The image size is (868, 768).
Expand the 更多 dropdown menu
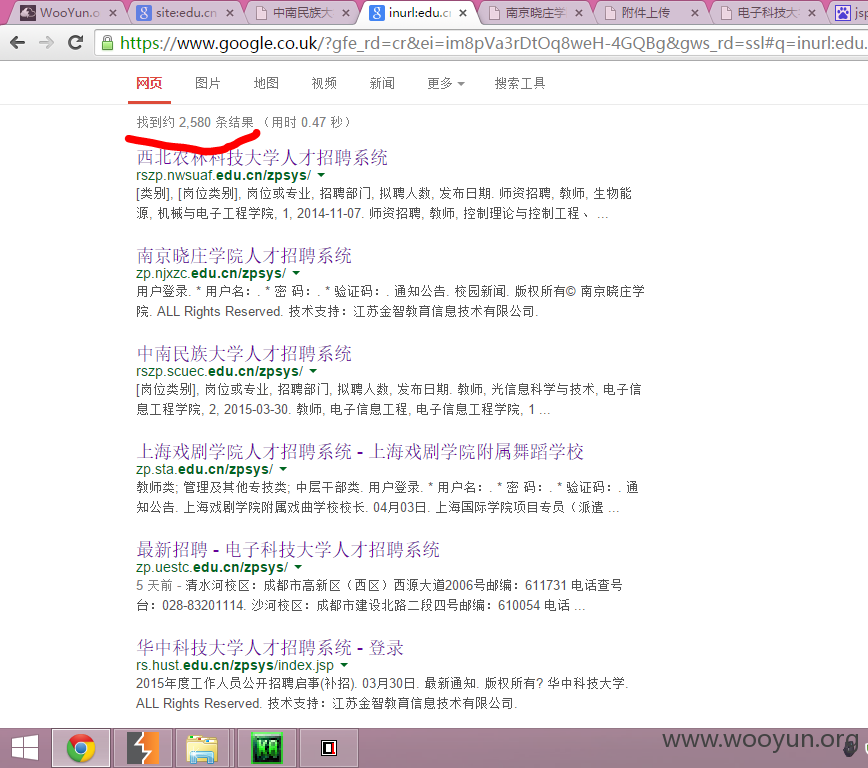(446, 83)
